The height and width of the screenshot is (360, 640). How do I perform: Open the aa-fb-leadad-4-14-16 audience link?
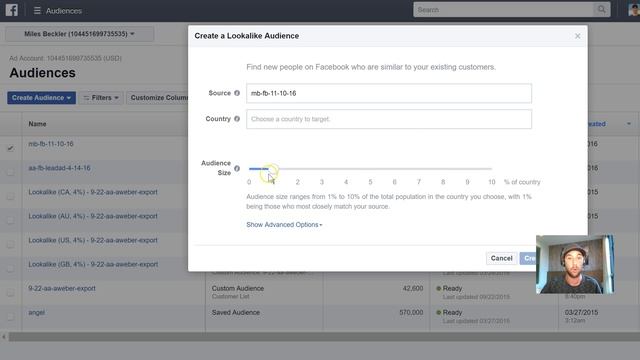click(x=60, y=168)
